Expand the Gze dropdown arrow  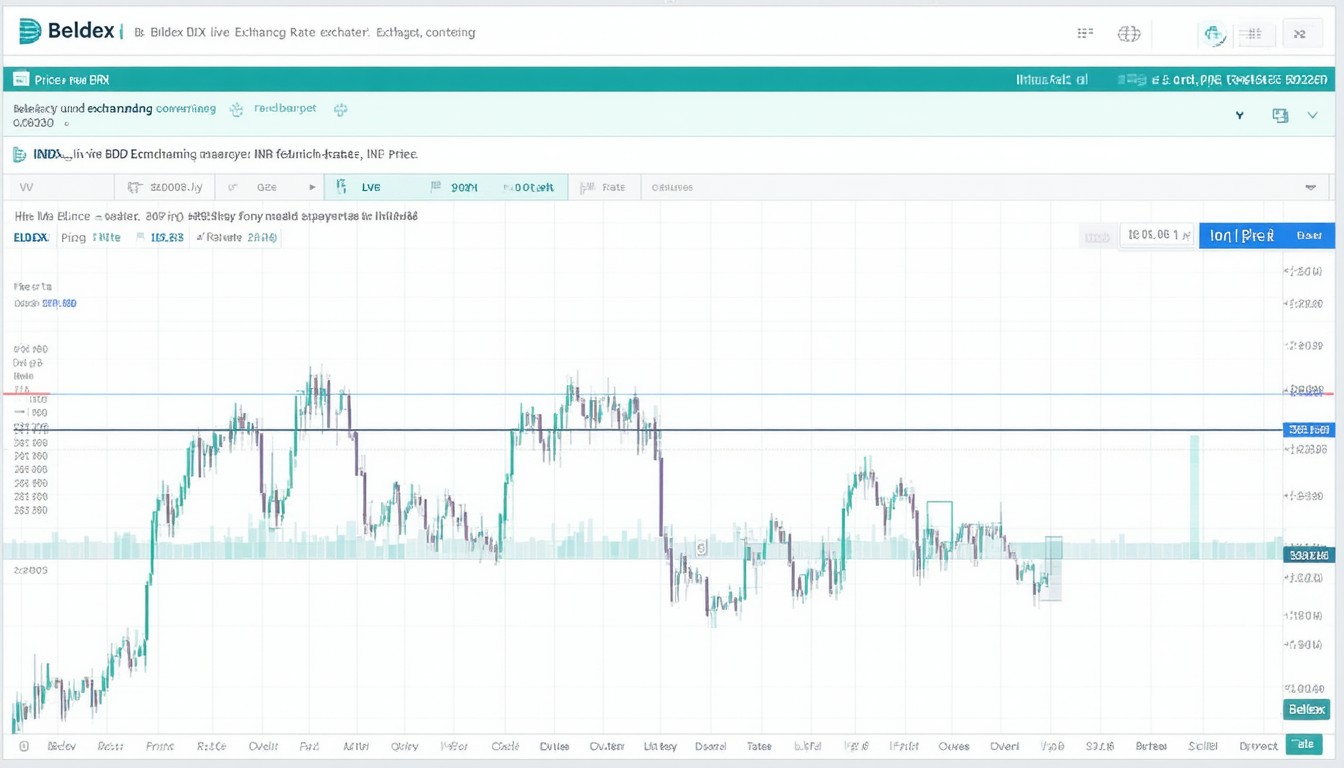pyautogui.click(x=311, y=187)
